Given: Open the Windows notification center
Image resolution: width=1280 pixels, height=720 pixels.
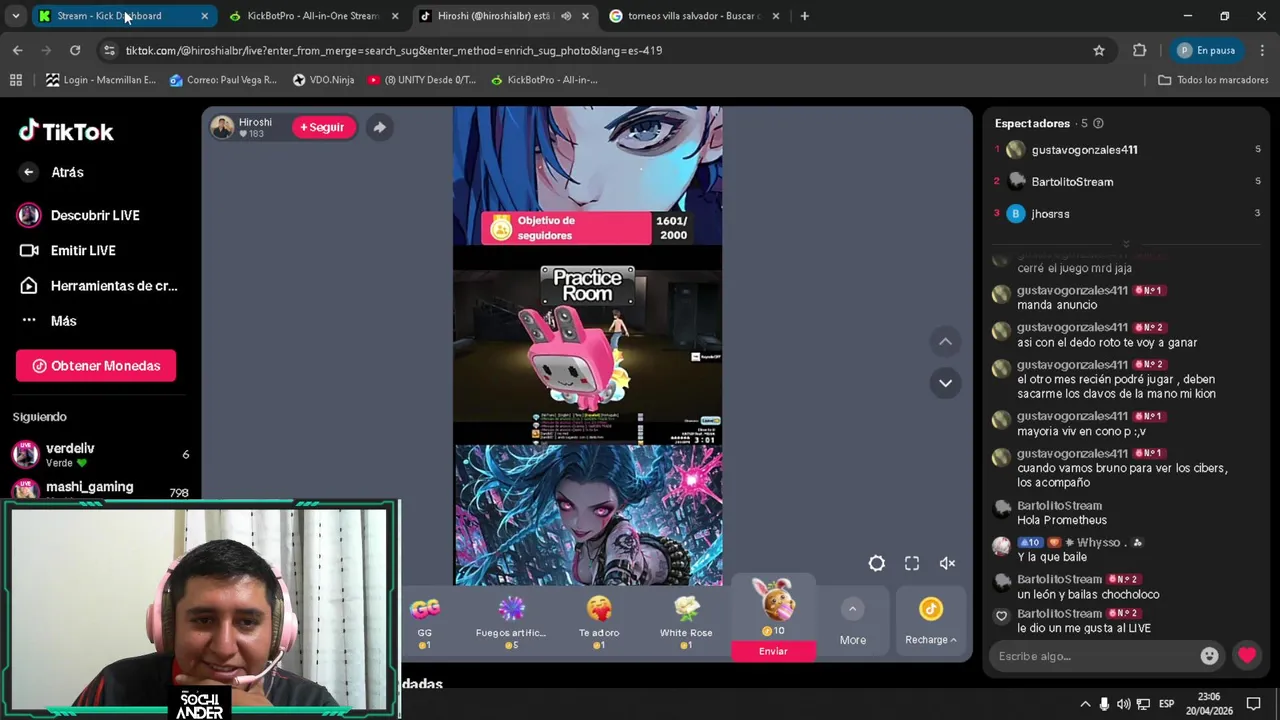Looking at the screenshot, I should click(1253, 704).
